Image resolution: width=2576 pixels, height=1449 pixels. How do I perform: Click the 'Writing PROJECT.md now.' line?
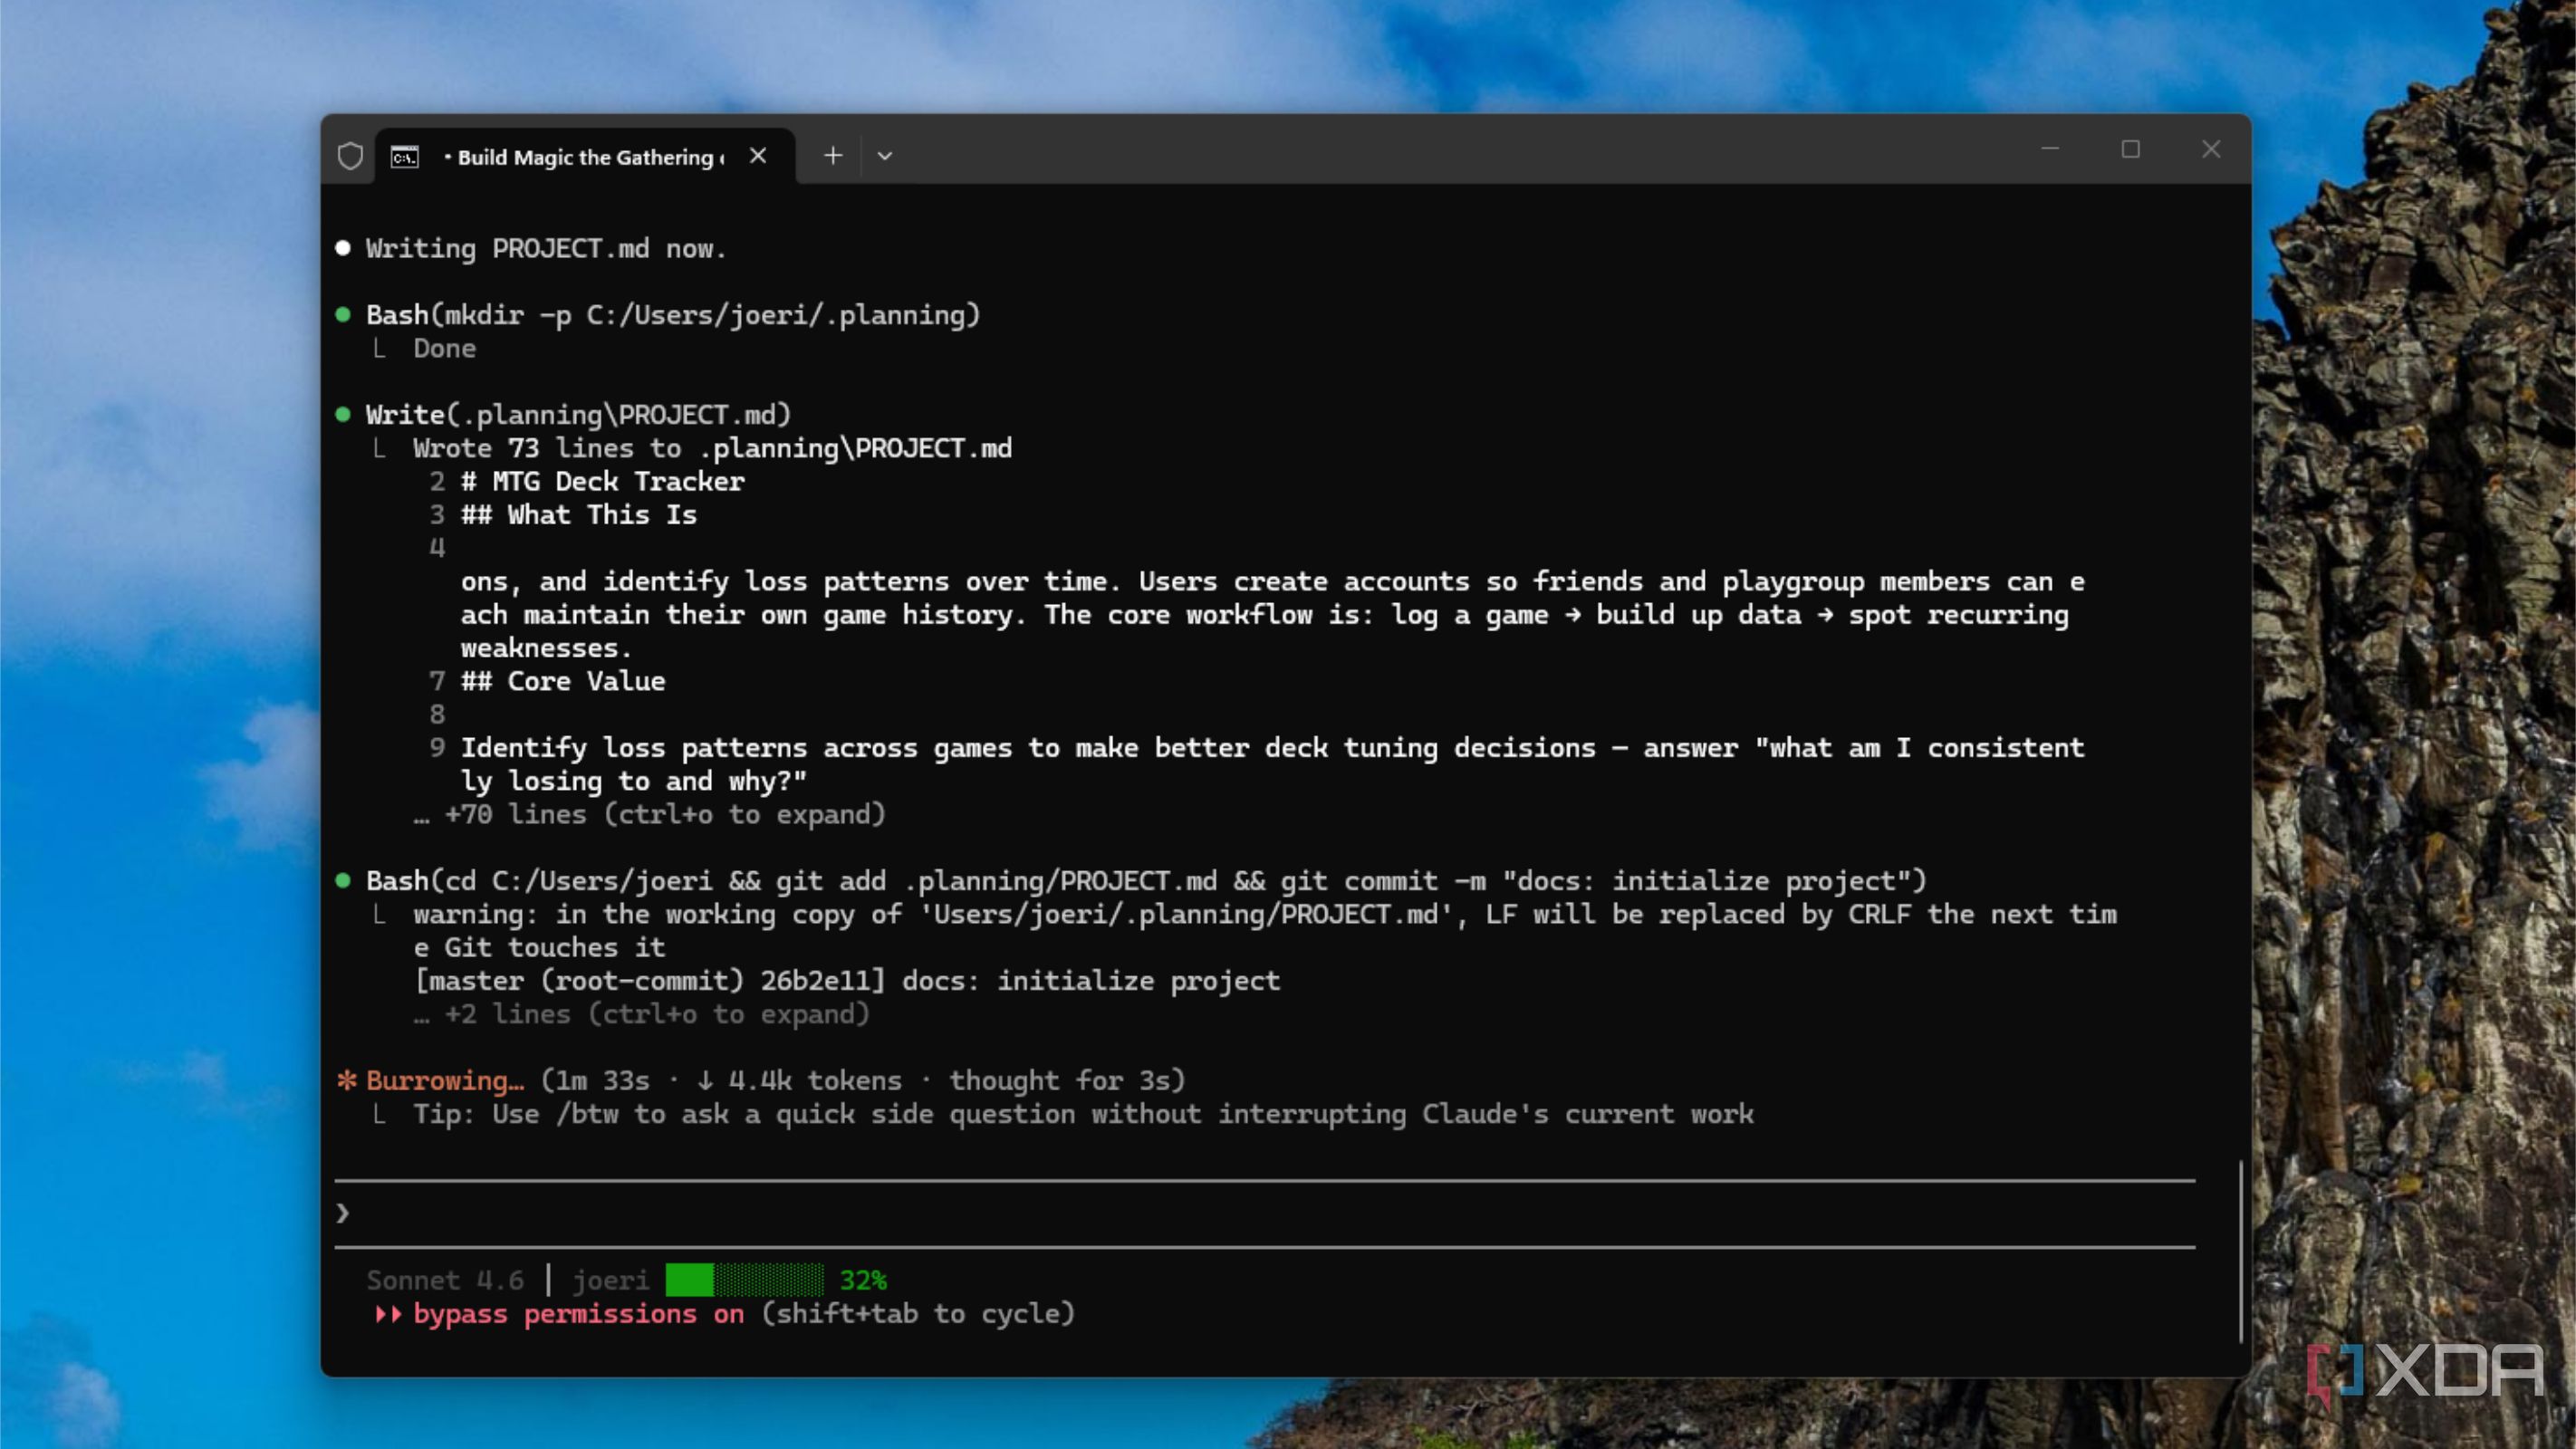(546, 249)
